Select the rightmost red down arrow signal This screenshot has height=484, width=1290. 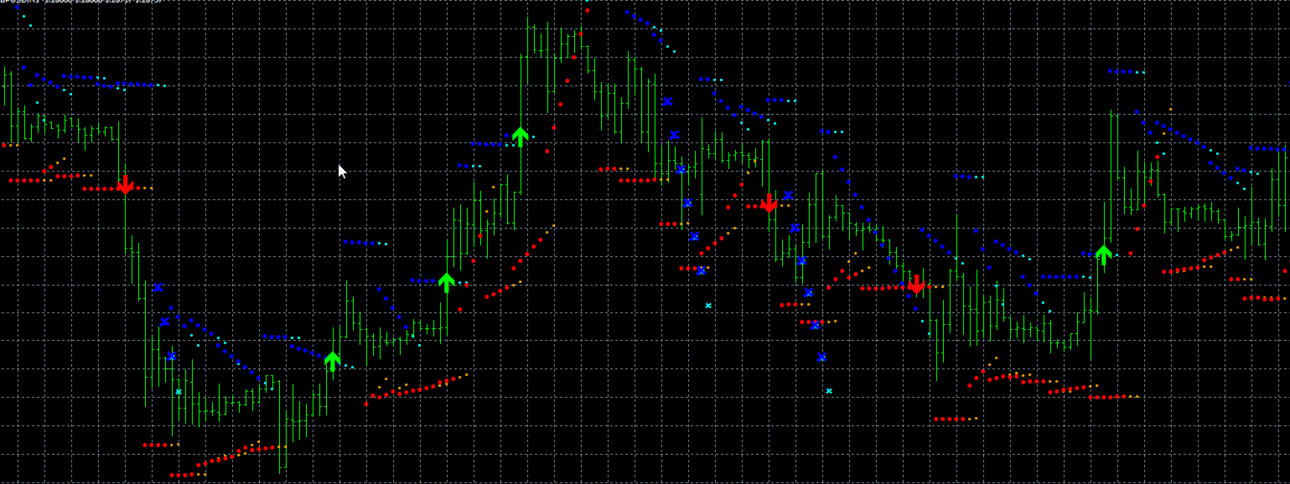click(x=917, y=285)
